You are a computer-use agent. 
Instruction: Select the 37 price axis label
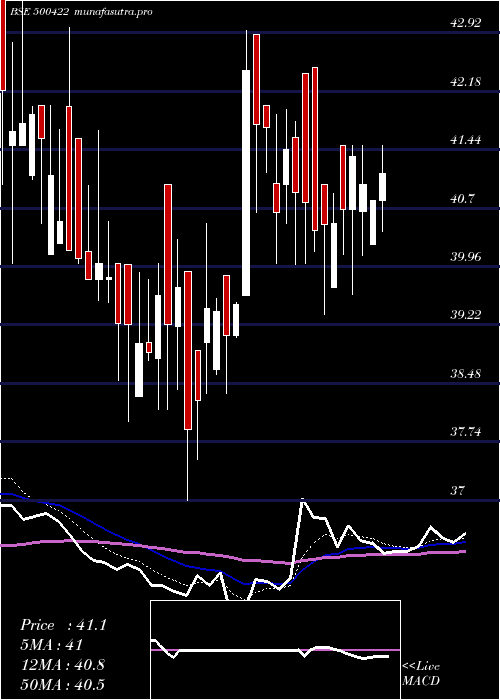pyautogui.click(x=459, y=491)
